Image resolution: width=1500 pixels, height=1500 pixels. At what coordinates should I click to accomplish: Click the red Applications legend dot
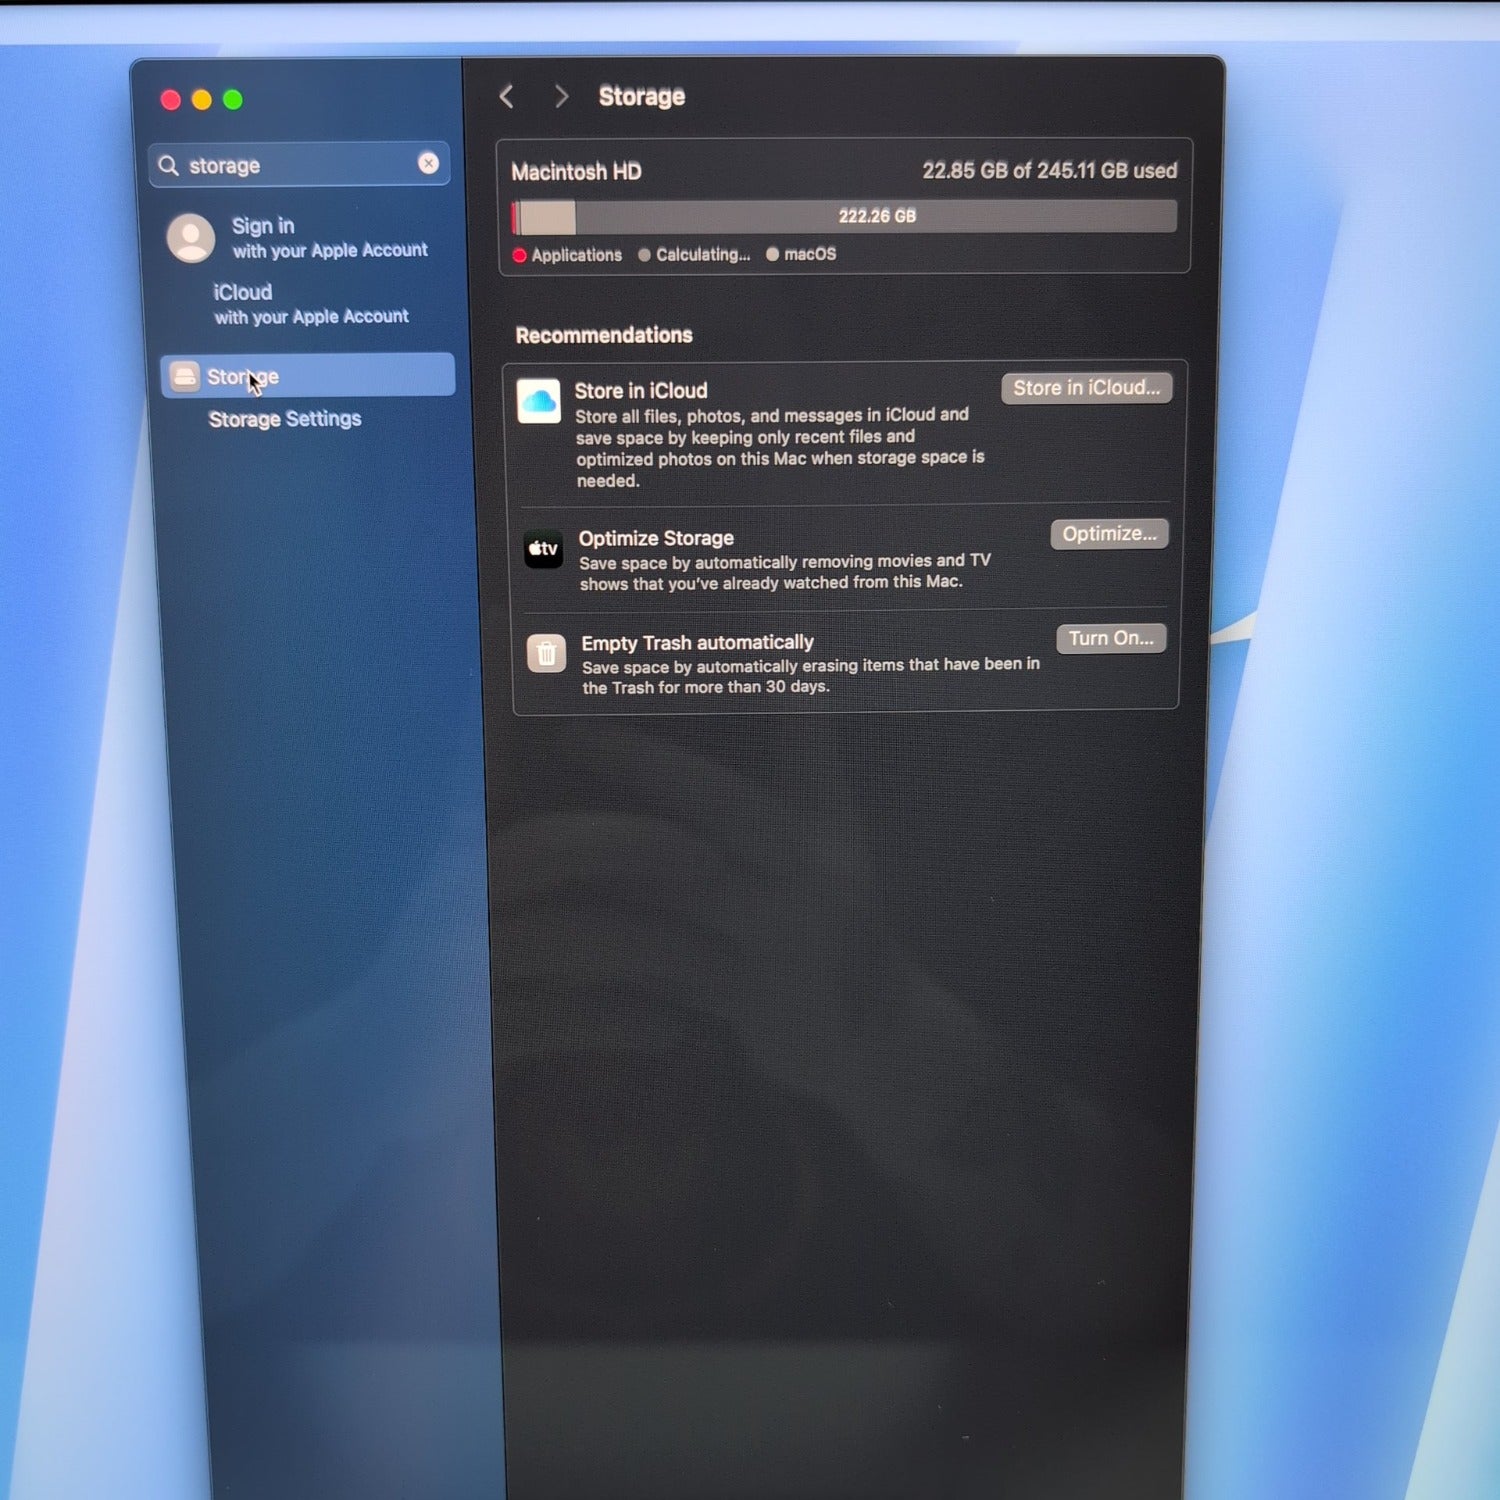520,255
